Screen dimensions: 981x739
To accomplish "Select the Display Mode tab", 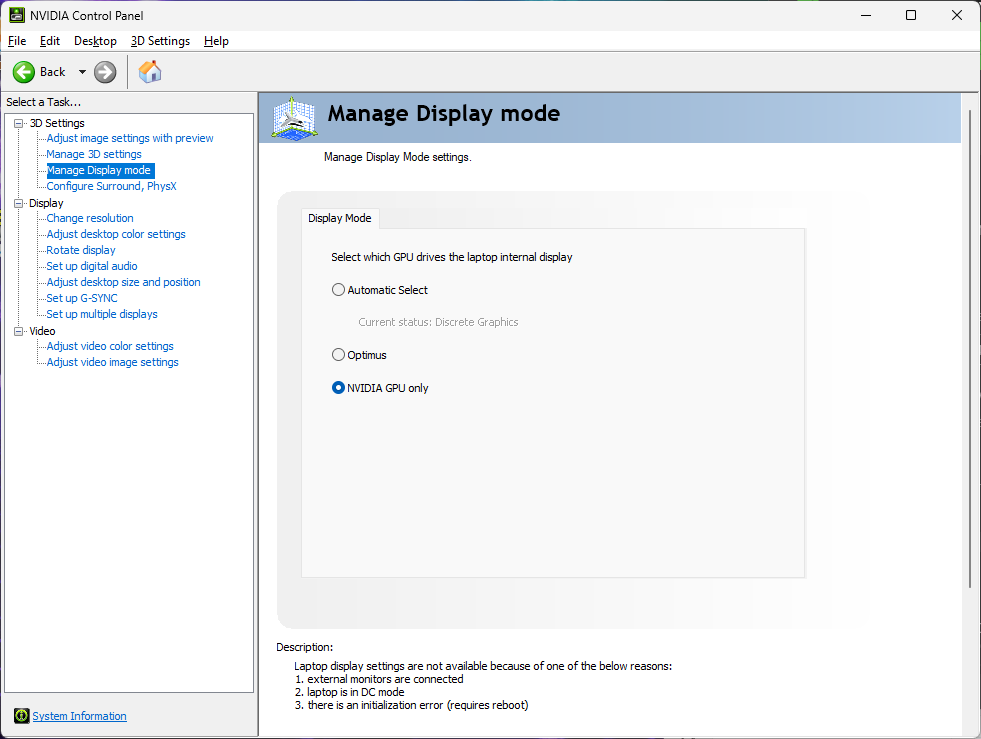I will coord(340,218).
